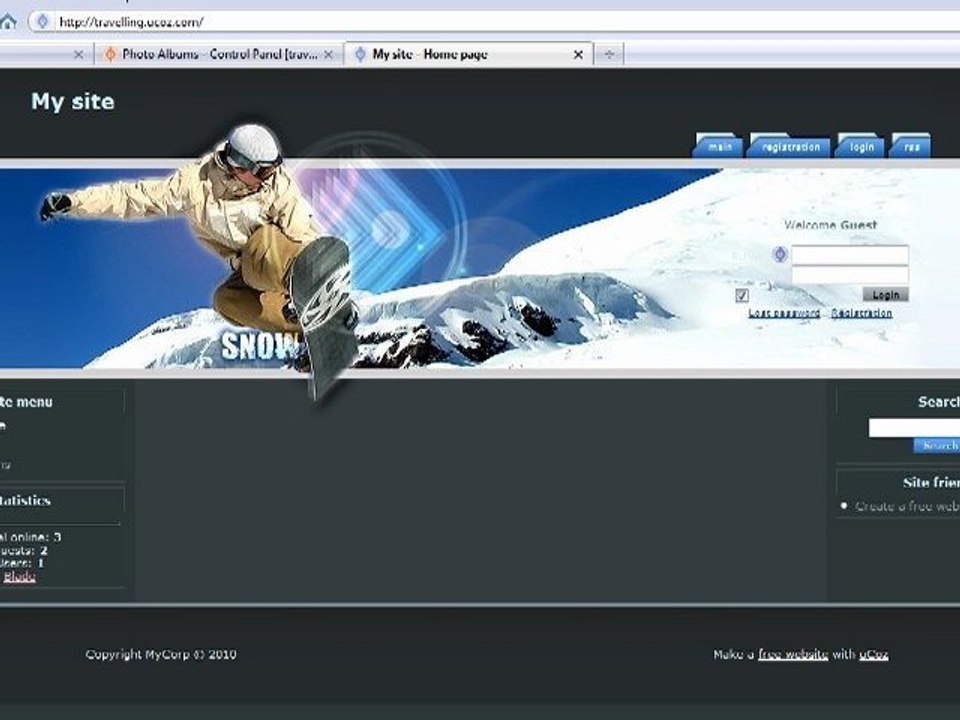
Task: Click the uID icon beside login field
Action: click(779, 254)
